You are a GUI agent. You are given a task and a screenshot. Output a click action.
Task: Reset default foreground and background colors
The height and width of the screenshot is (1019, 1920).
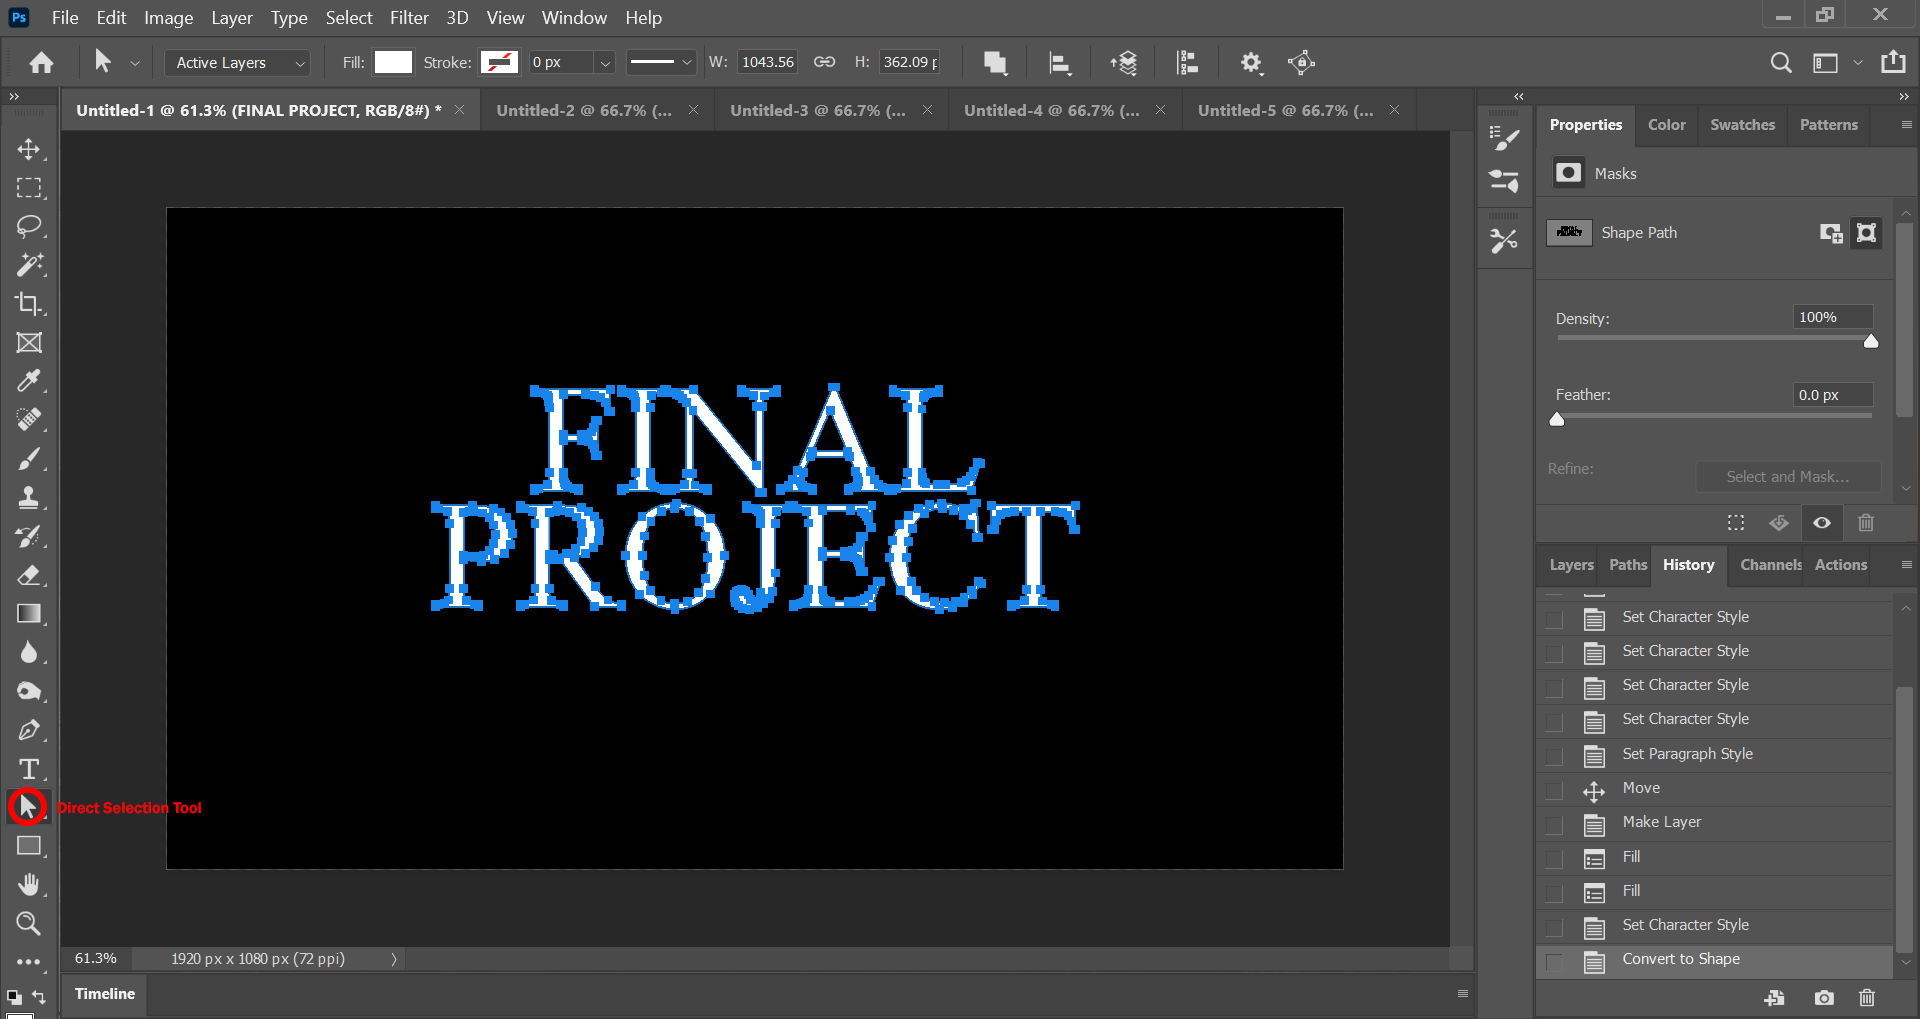point(14,997)
